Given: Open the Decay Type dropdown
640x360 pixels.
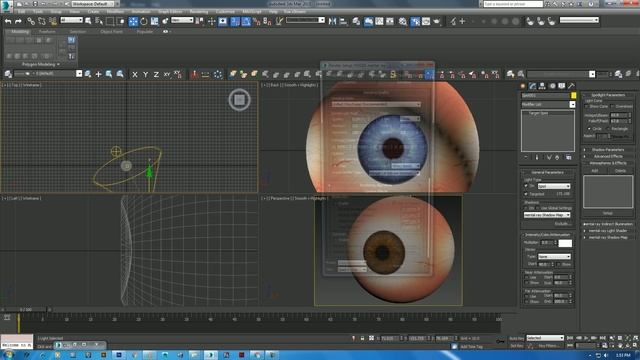Looking at the screenshot, I should (x=554, y=257).
